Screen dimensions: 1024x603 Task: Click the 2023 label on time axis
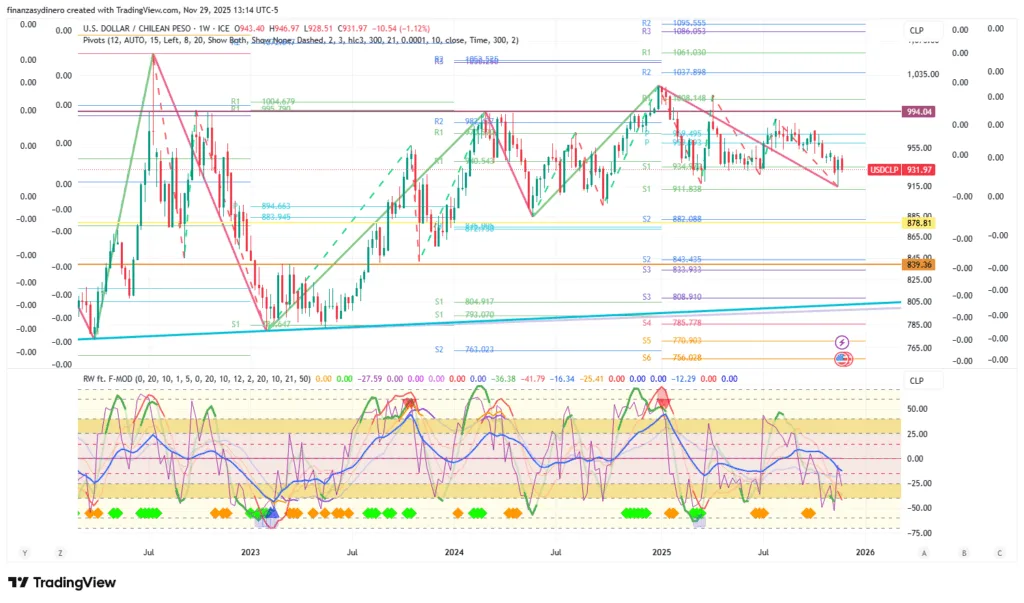(x=250, y=552)
